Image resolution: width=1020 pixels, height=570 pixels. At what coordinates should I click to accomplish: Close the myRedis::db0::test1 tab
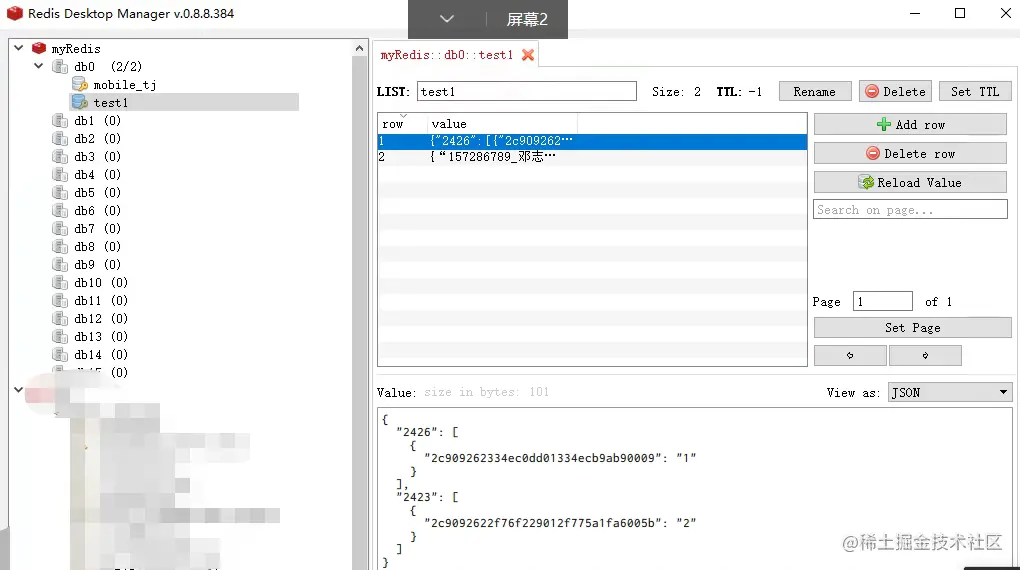(x=528, y=55)
